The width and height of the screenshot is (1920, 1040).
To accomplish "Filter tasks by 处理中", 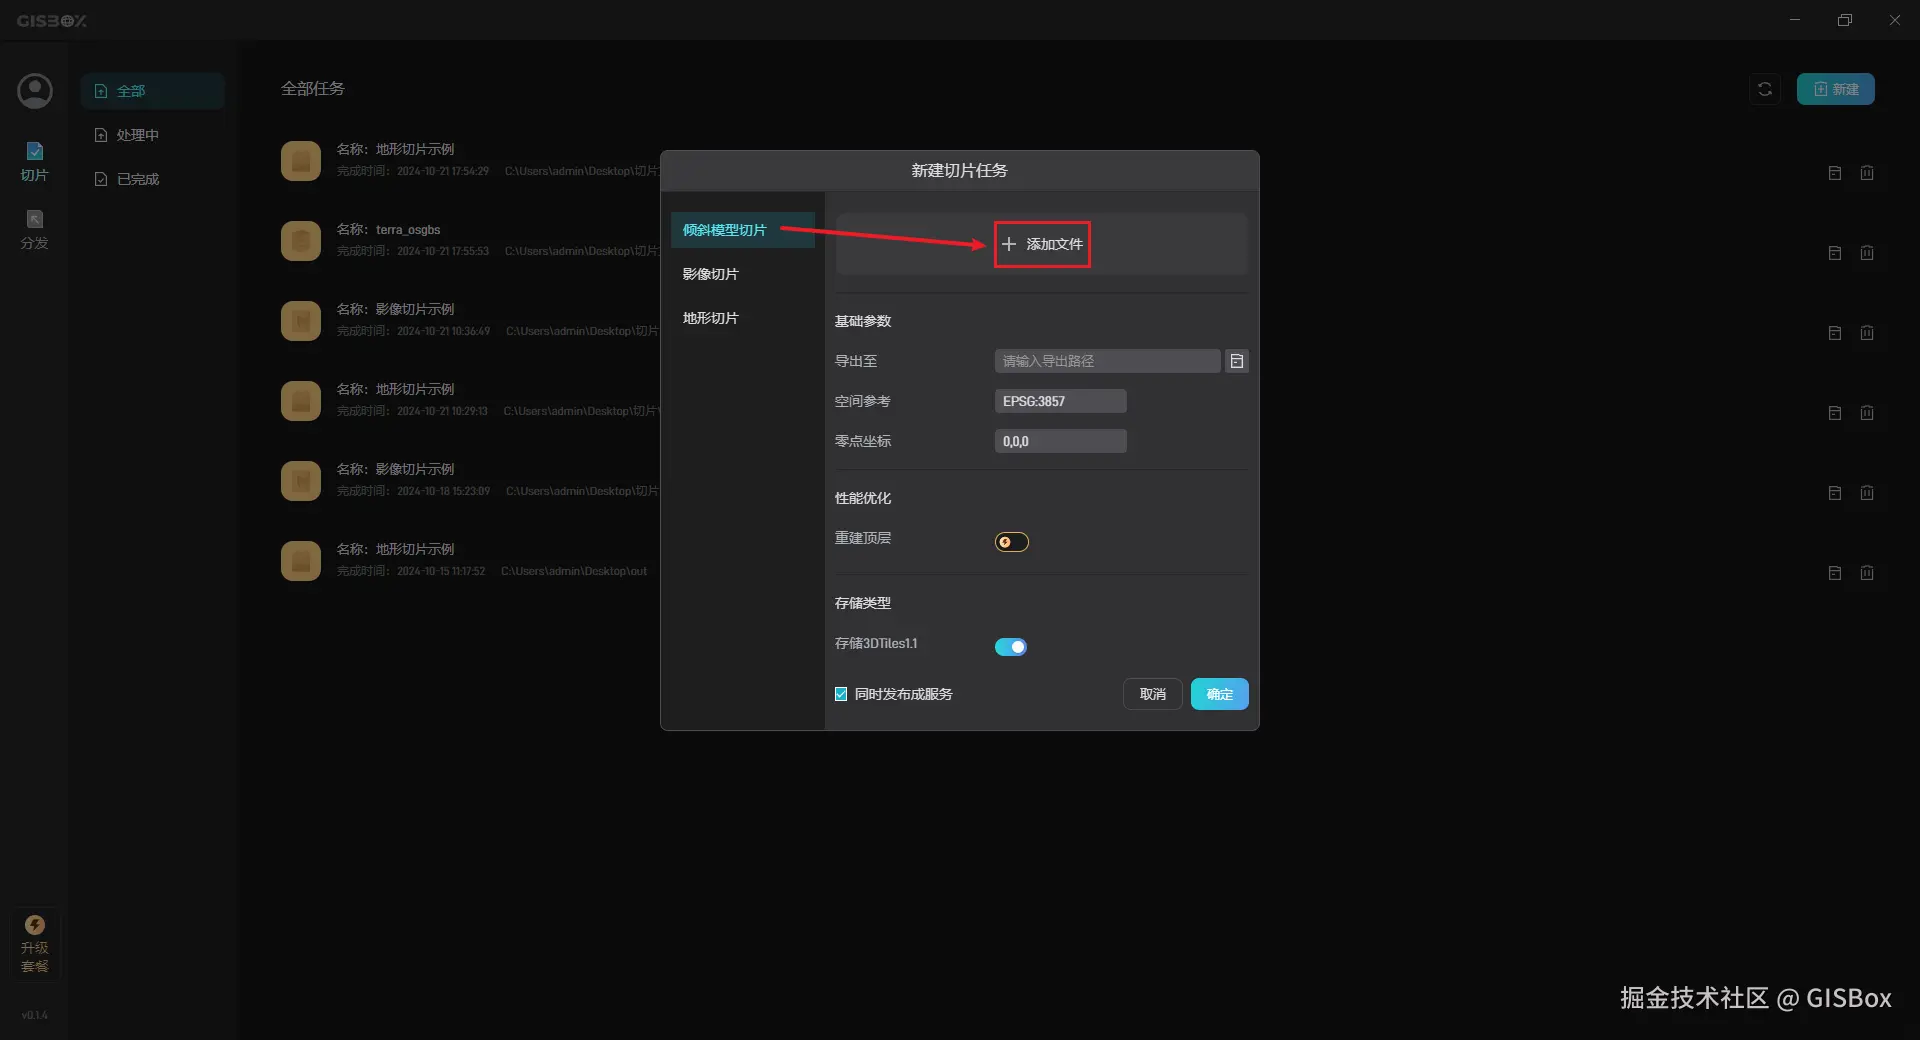I will [x=153, y=135].
